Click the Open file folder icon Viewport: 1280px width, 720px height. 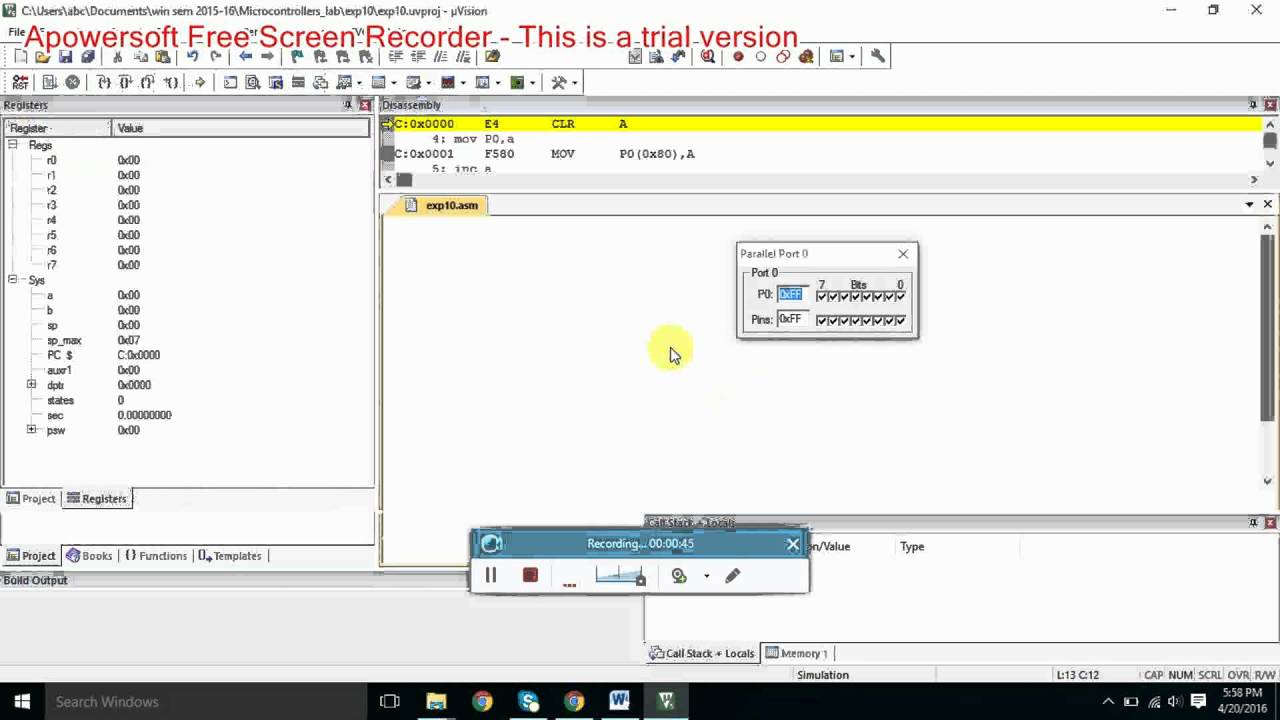(43, 57)
